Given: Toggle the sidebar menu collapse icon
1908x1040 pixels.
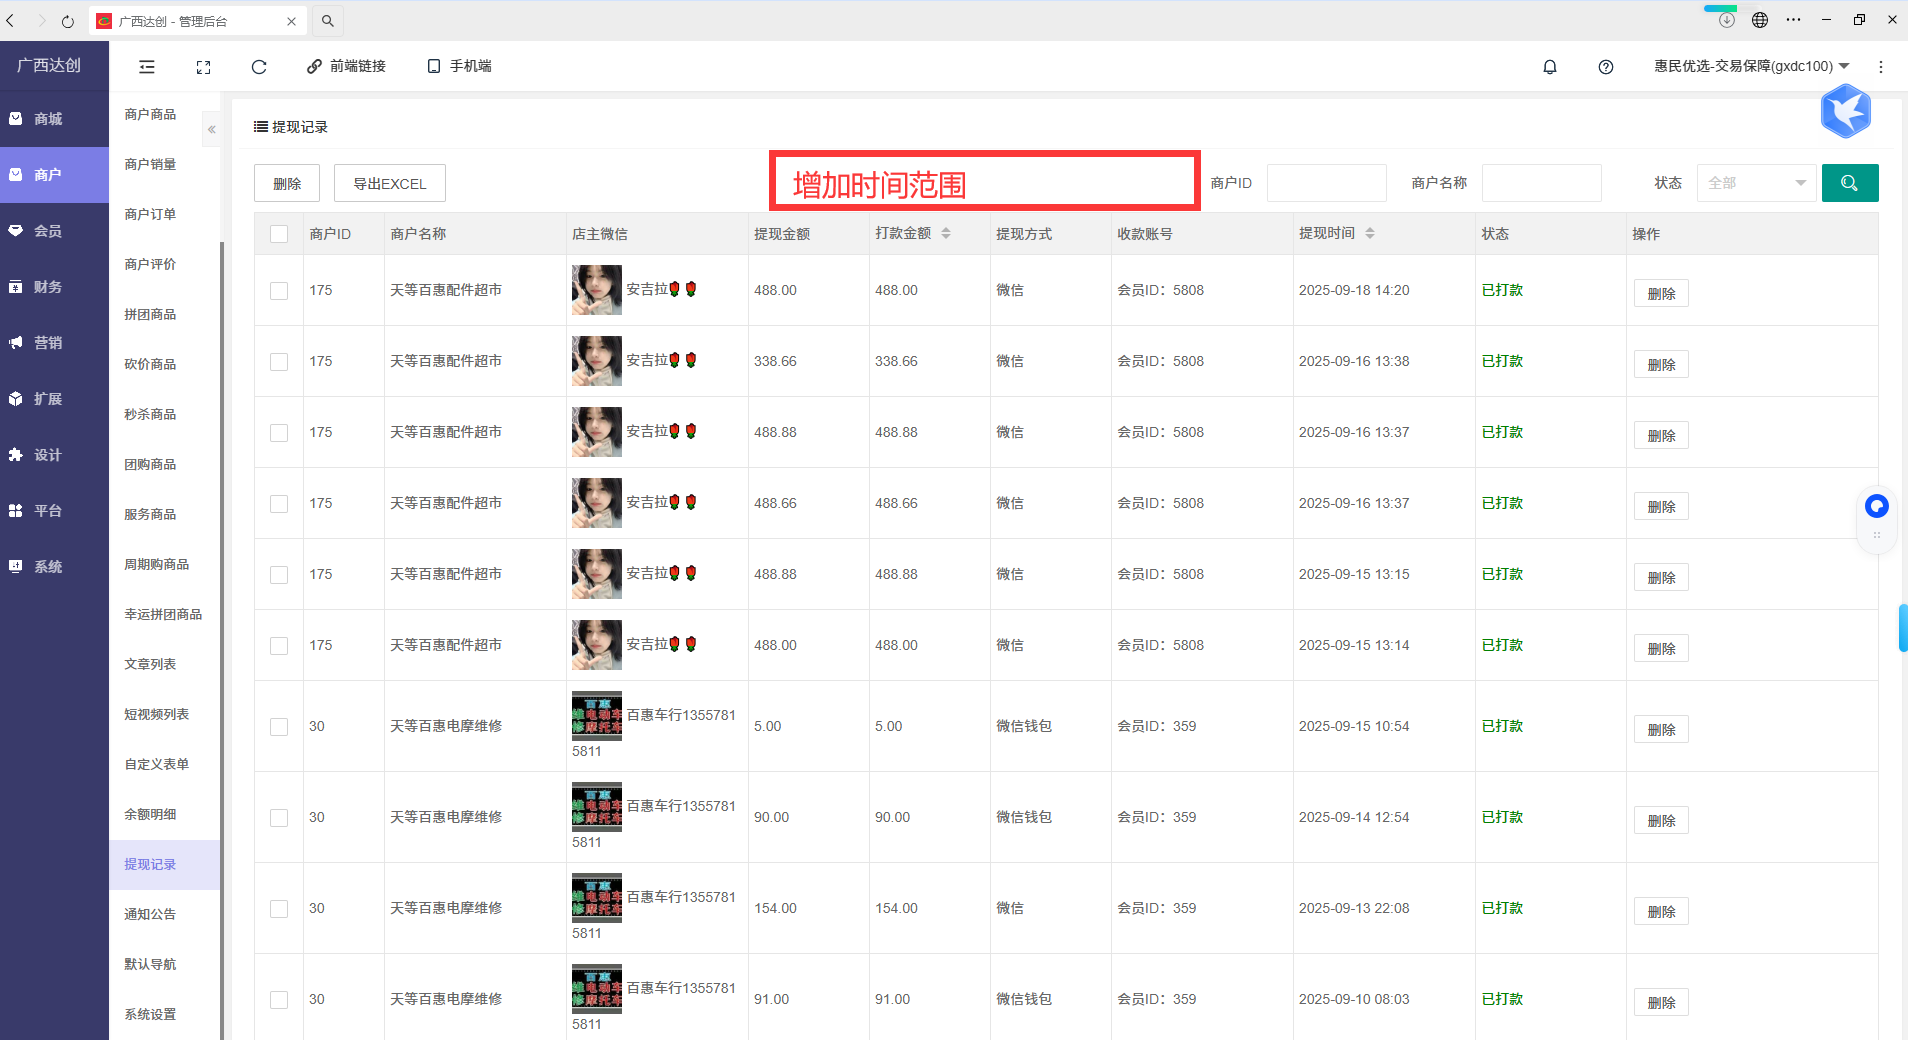Looking at the screenshot, I should (x=147, y=67).
